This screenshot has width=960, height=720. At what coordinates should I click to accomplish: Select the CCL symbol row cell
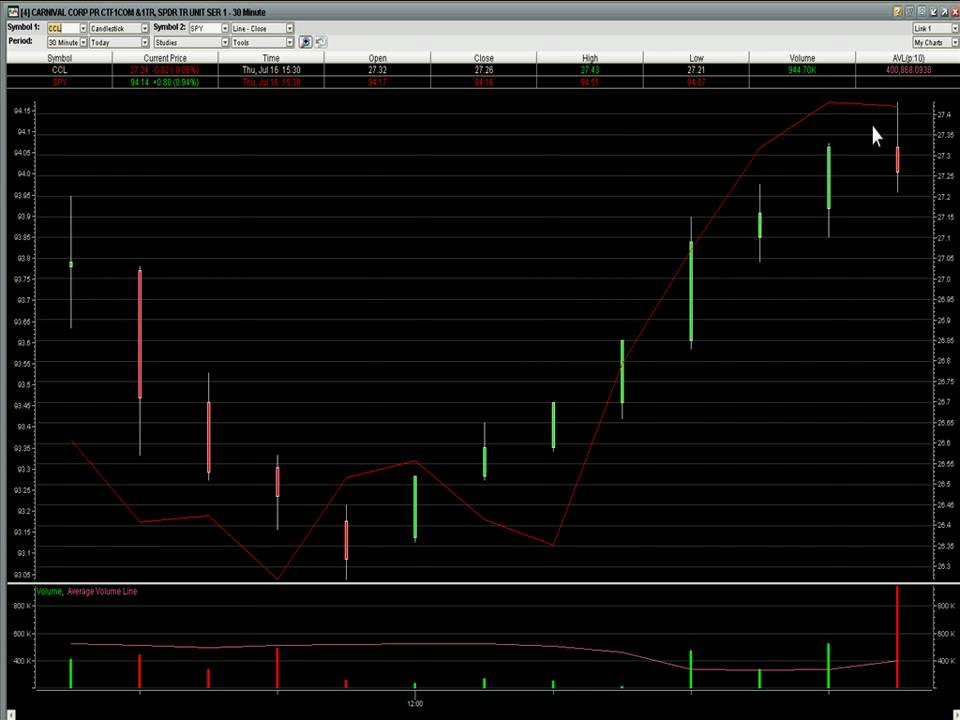point(59,70)
